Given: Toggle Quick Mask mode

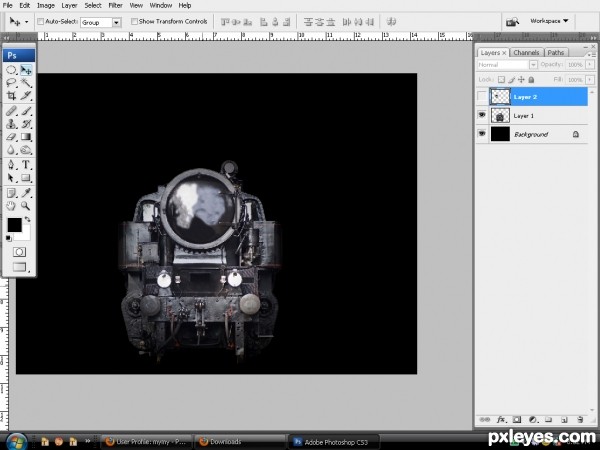Looking at the screenshot, I should click(19, 252).
